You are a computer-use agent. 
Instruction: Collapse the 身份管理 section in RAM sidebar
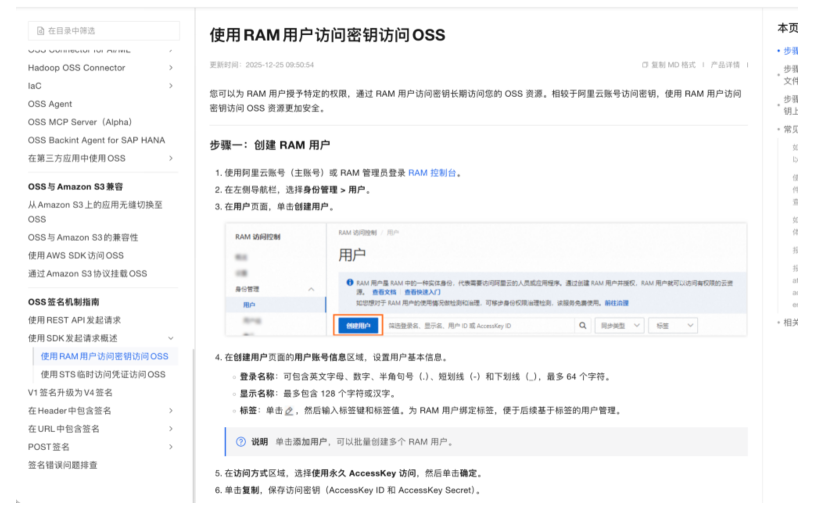311,289
